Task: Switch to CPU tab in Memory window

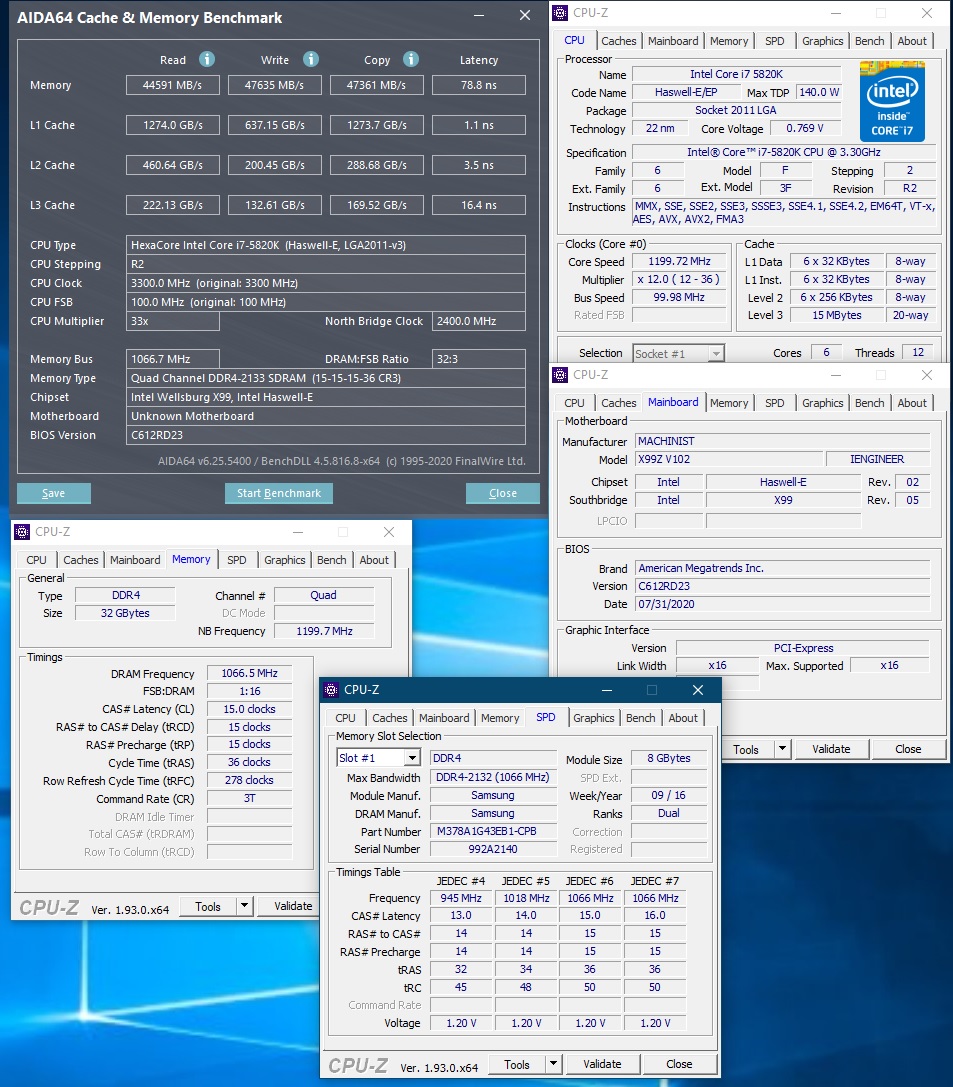Action: [36, 559]
